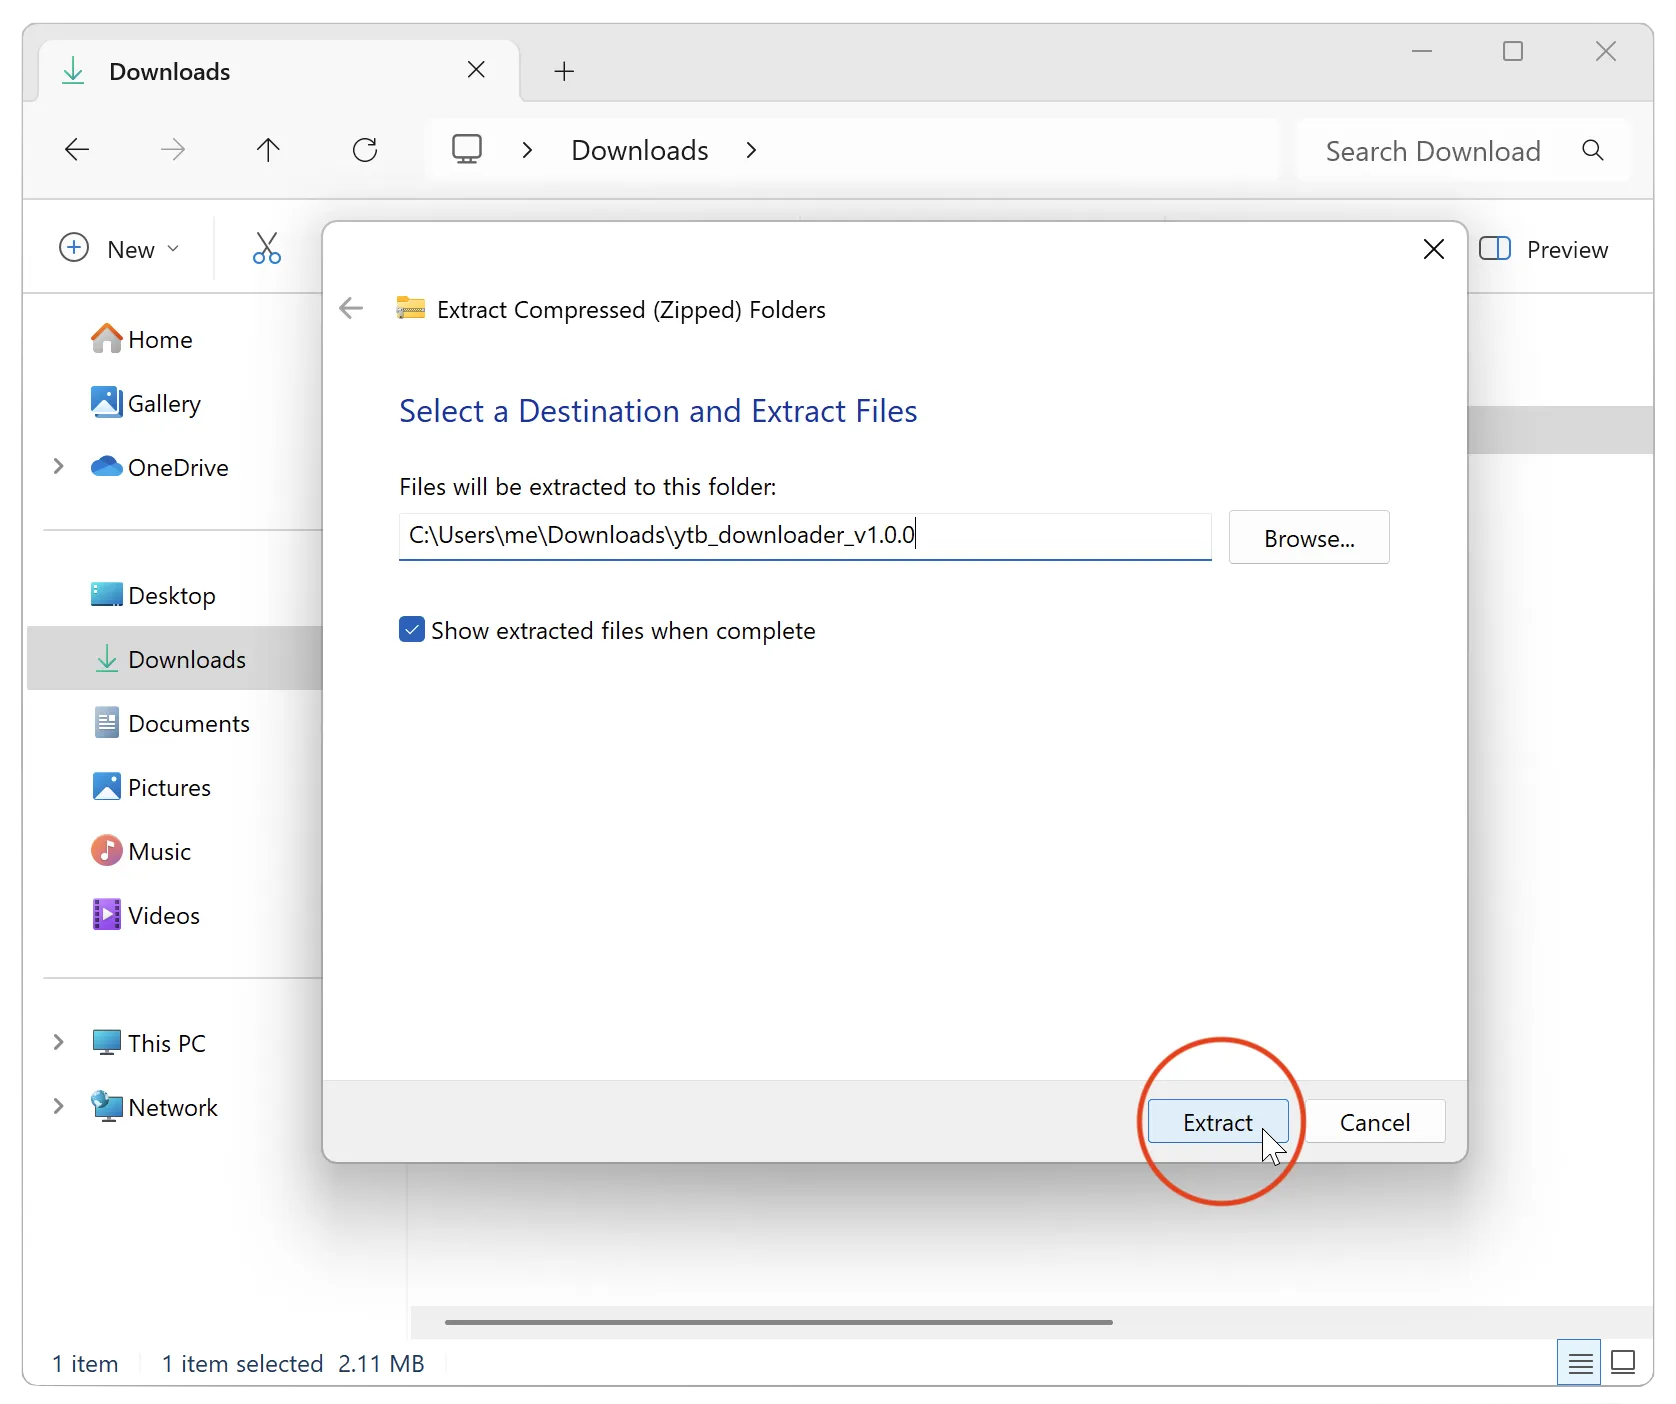Cancel the extraction dialog
The image size is (1676, 1404).
pos(1375,1122)
